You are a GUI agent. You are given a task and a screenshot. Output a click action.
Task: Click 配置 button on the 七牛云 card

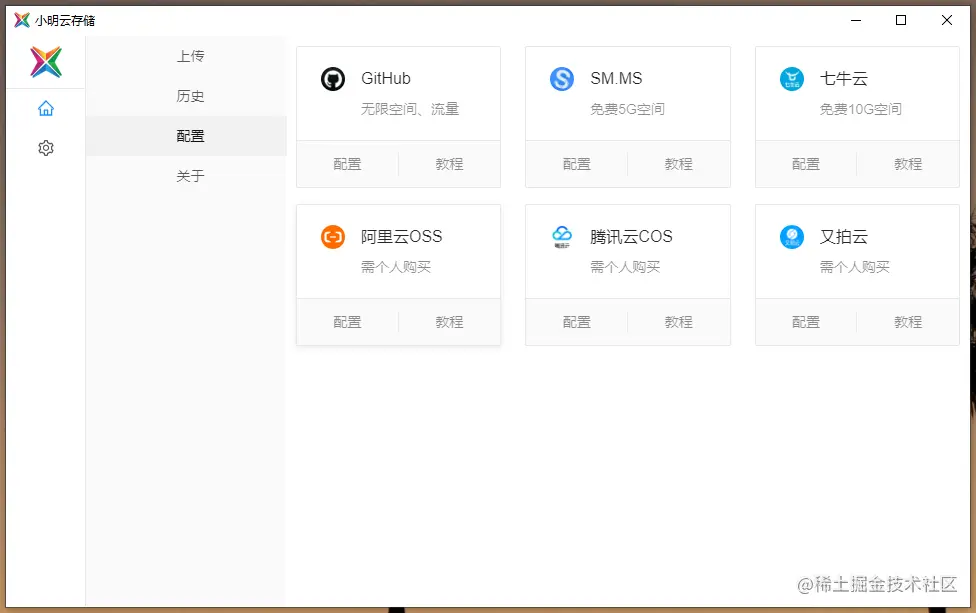[806, 164]
